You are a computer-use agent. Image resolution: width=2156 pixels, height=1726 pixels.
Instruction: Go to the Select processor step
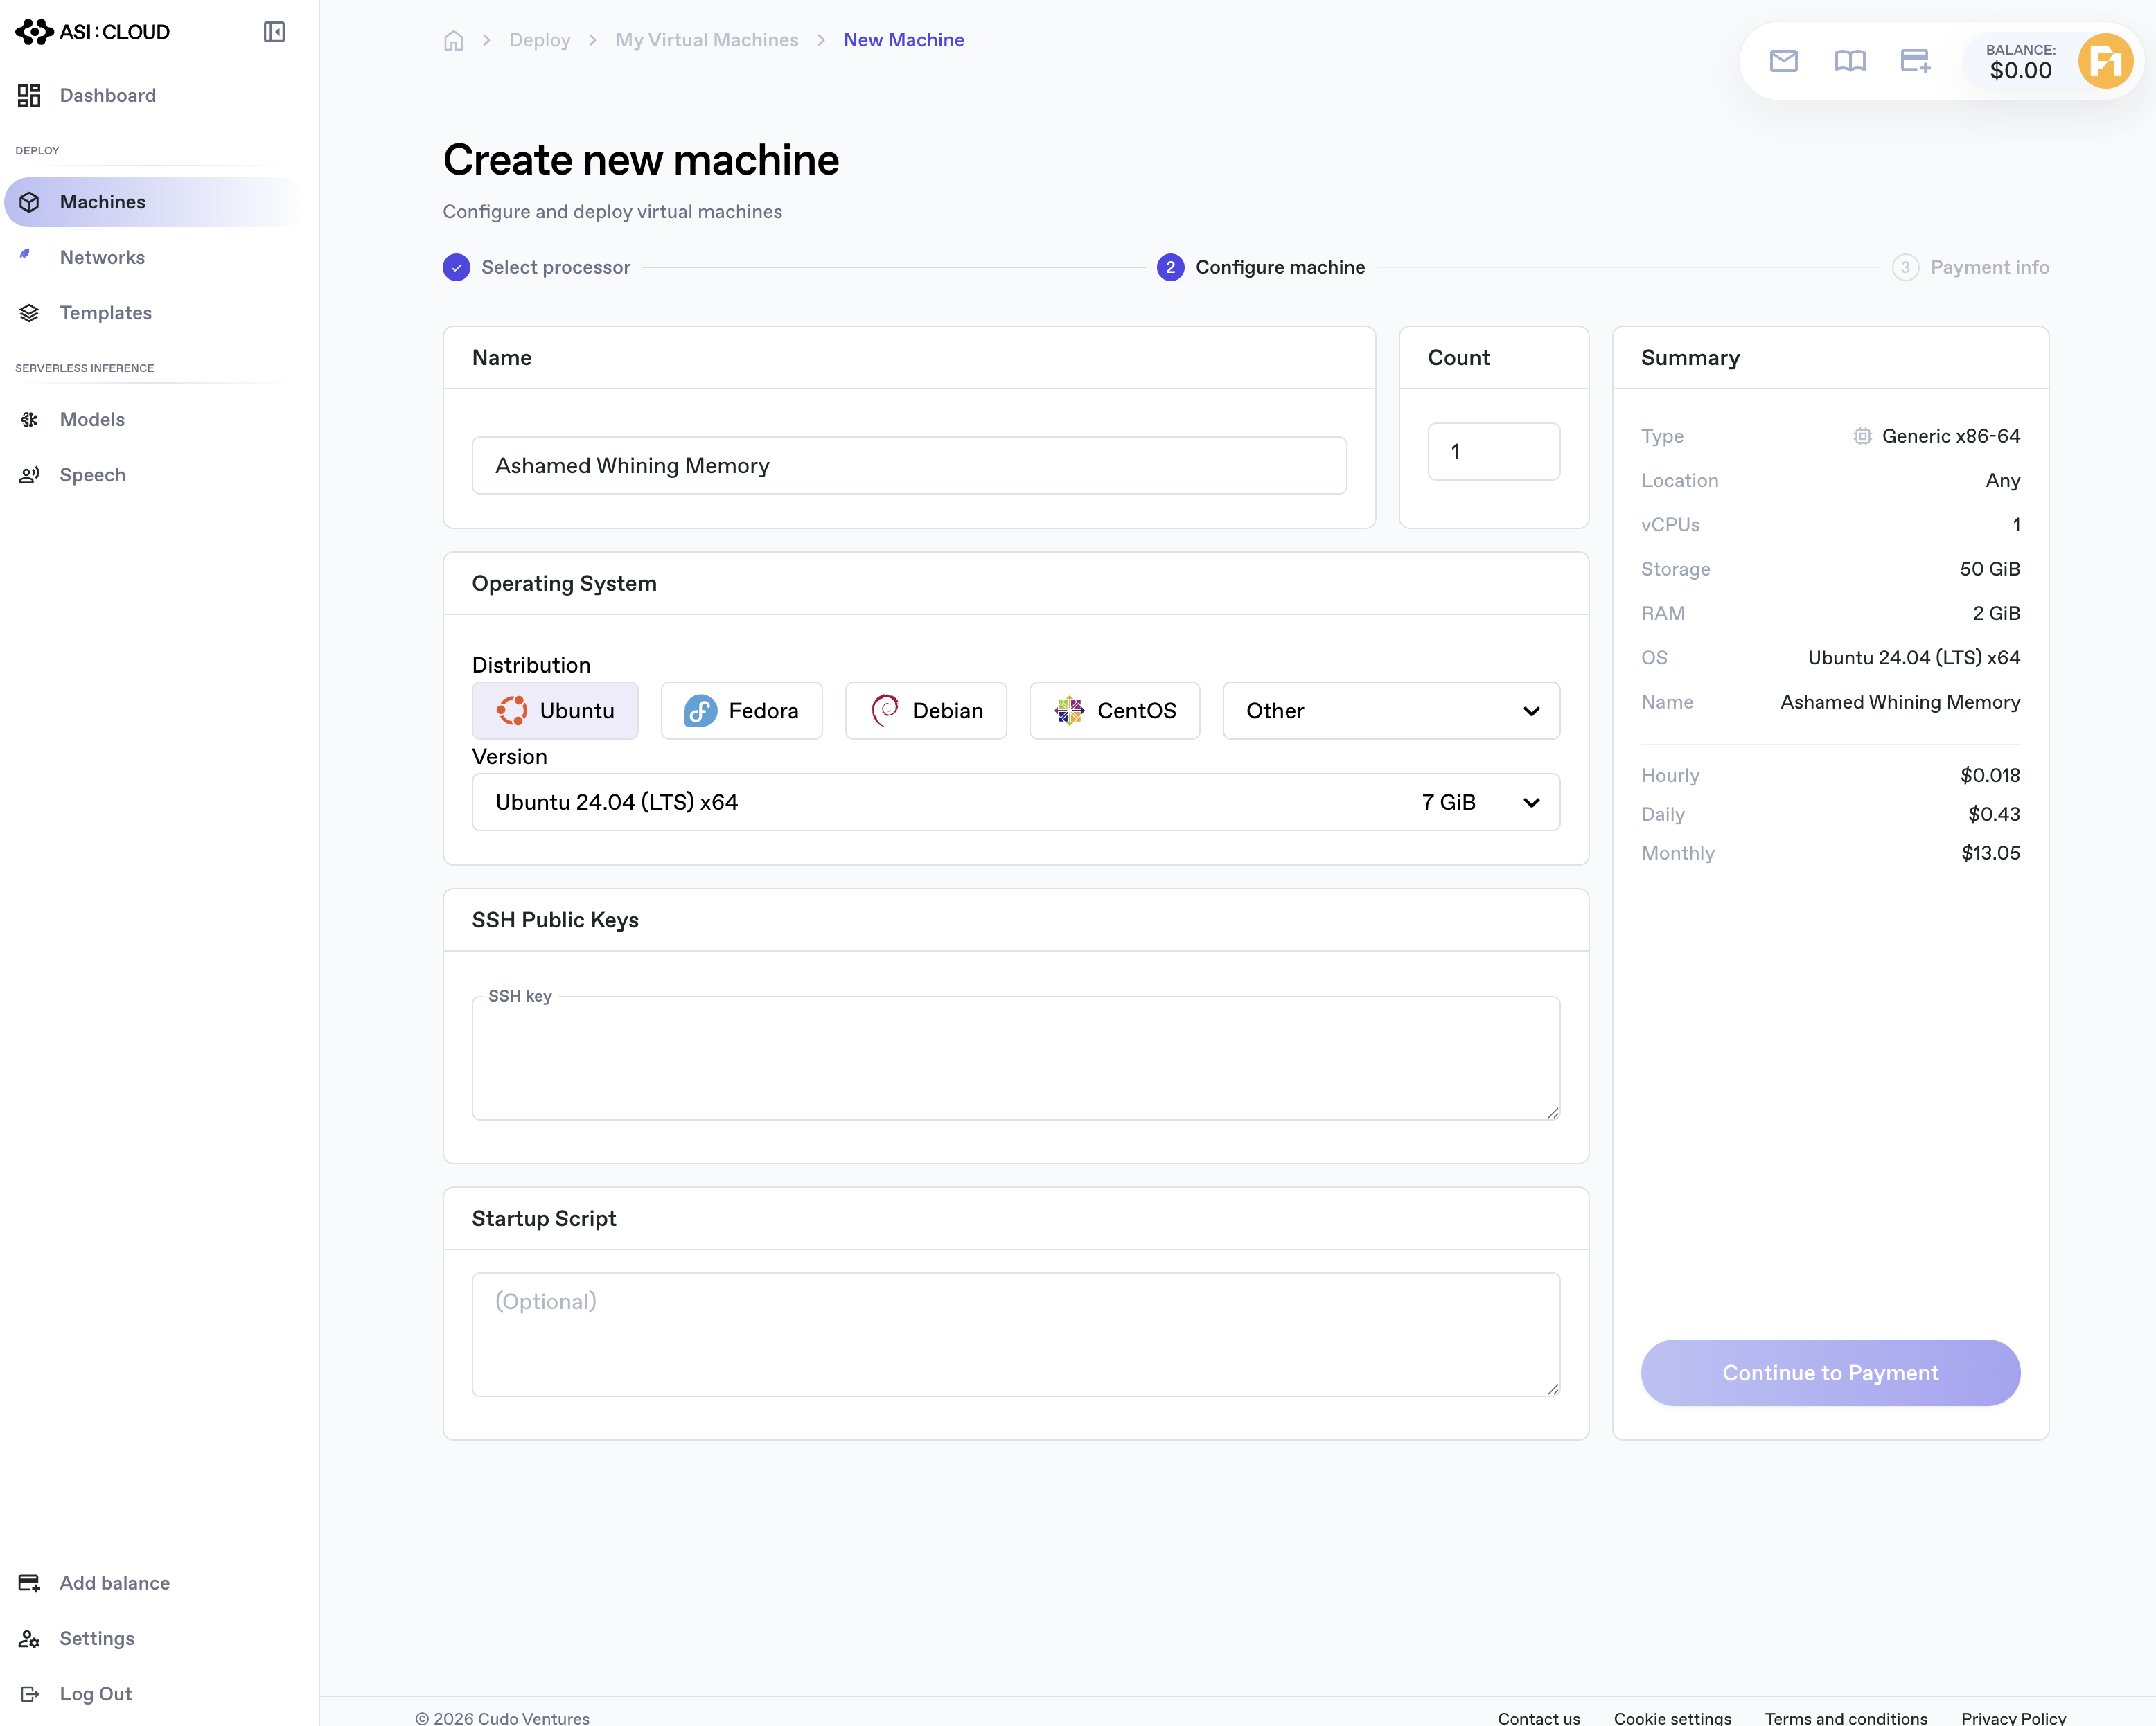(x=537, y=267)
